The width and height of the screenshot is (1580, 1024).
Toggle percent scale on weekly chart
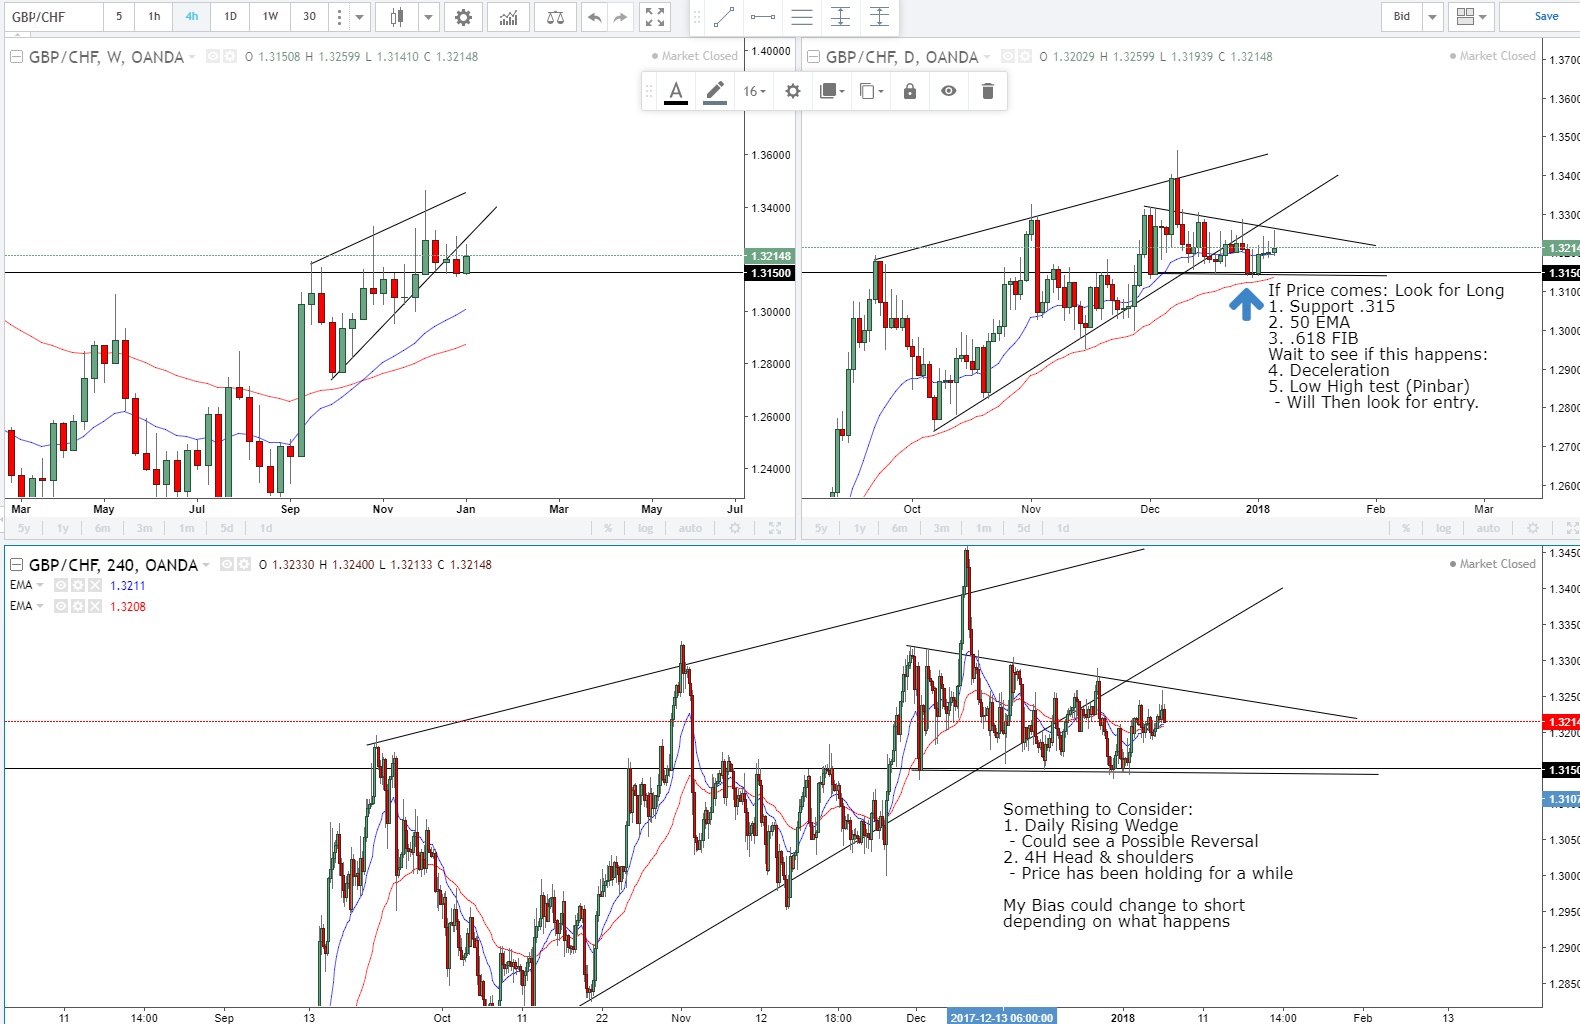[x=608, y=528]
